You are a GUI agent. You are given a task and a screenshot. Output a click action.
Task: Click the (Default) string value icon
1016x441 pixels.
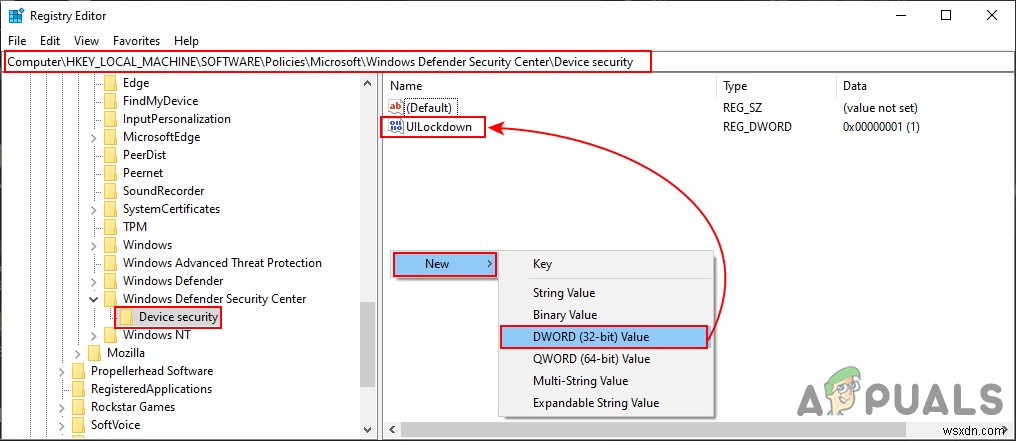tap(395, 107)
